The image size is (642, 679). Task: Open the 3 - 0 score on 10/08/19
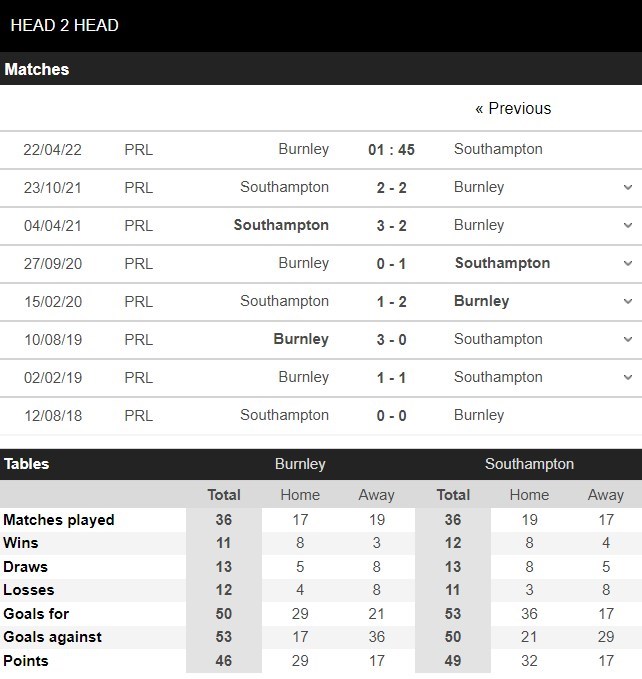click(x=391, y=339)
